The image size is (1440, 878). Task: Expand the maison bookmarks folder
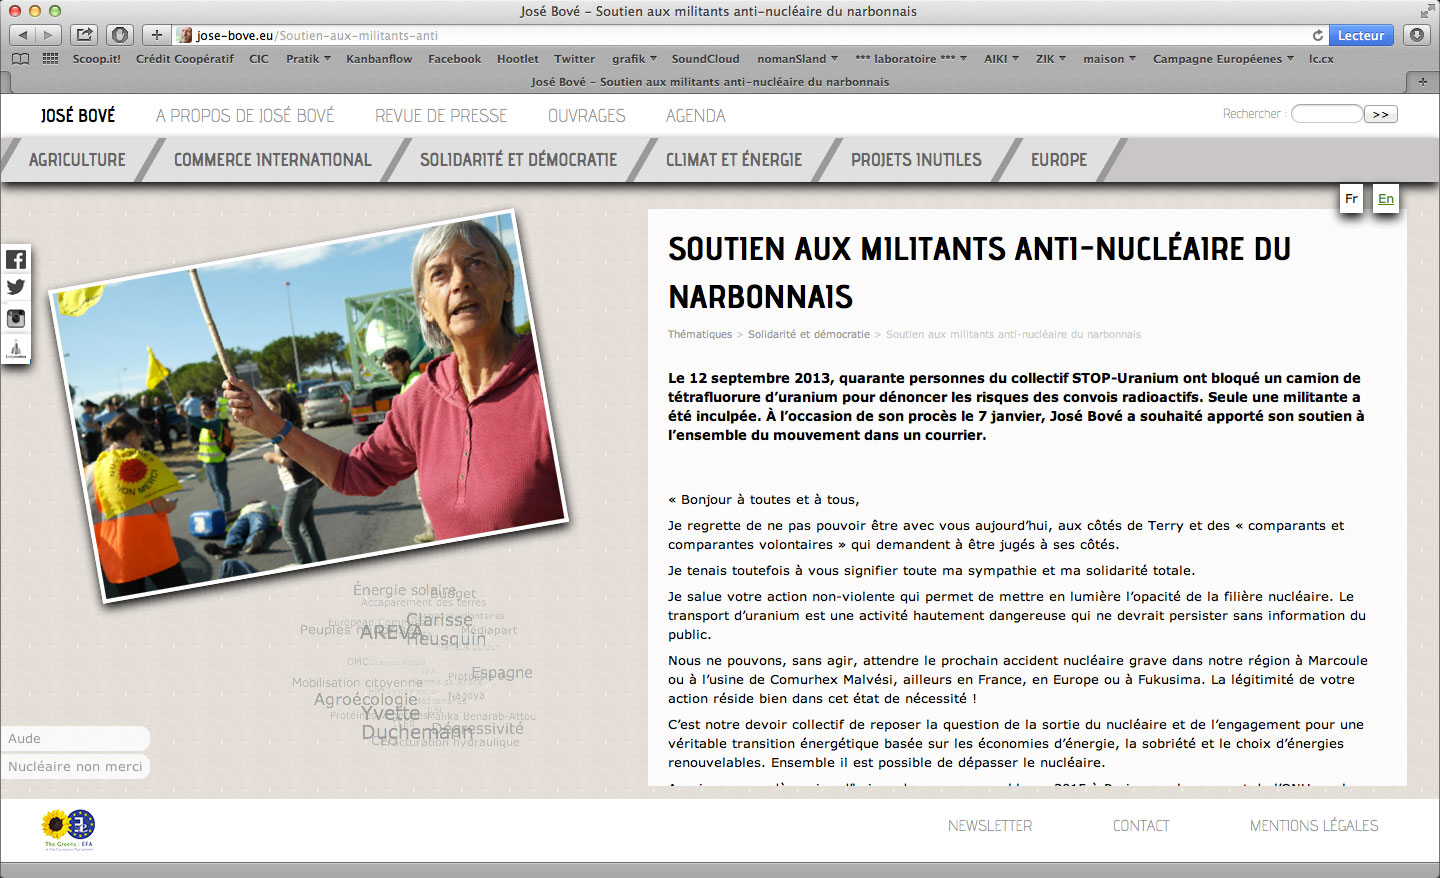(1109, 59)
